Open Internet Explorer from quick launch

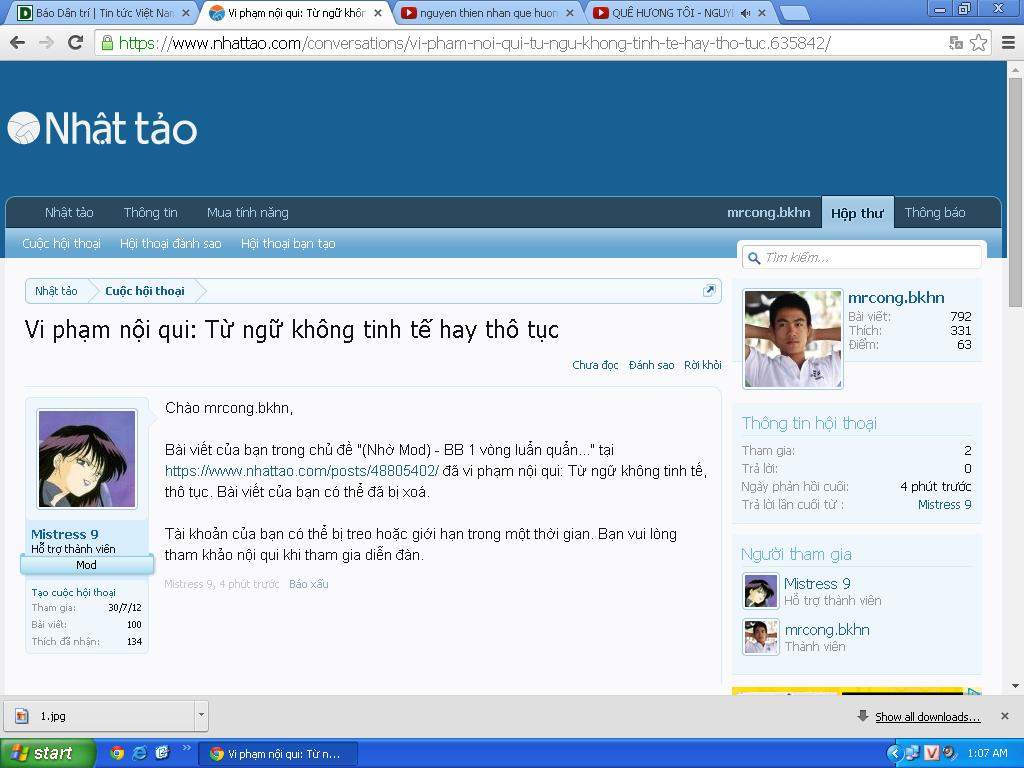[140, 753]
